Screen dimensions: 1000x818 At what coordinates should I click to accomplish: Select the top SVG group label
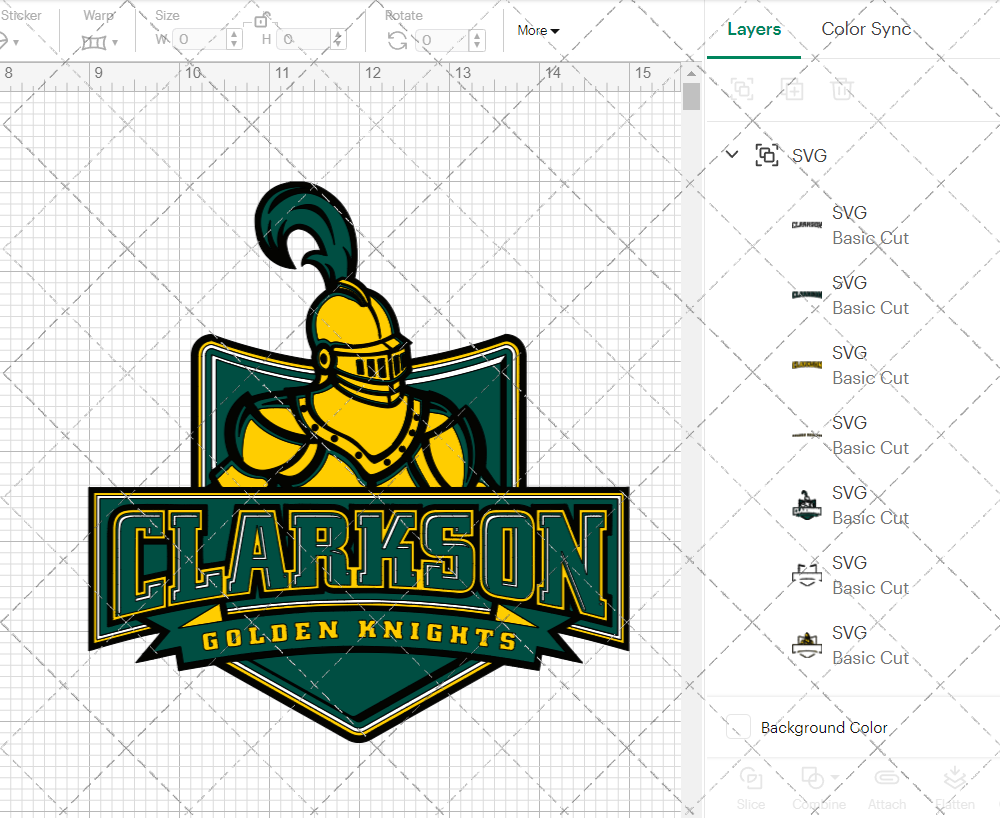pyautogui.click(x=809, y=156)
